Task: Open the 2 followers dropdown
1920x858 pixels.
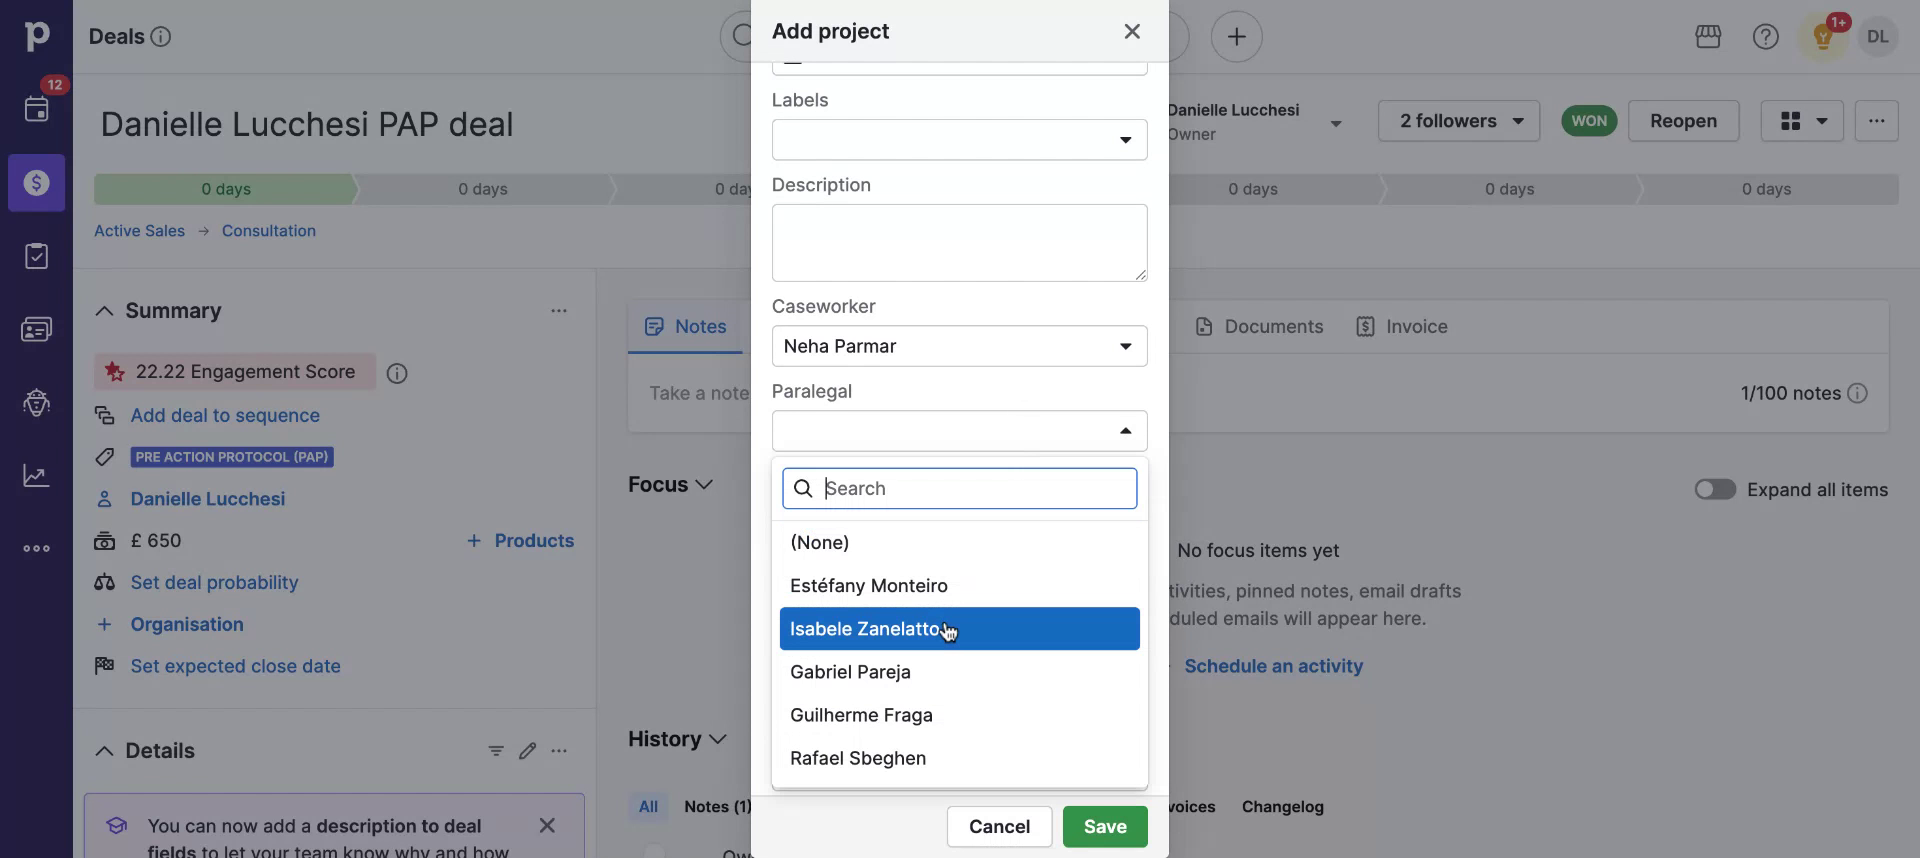Action: (1459, 121)
